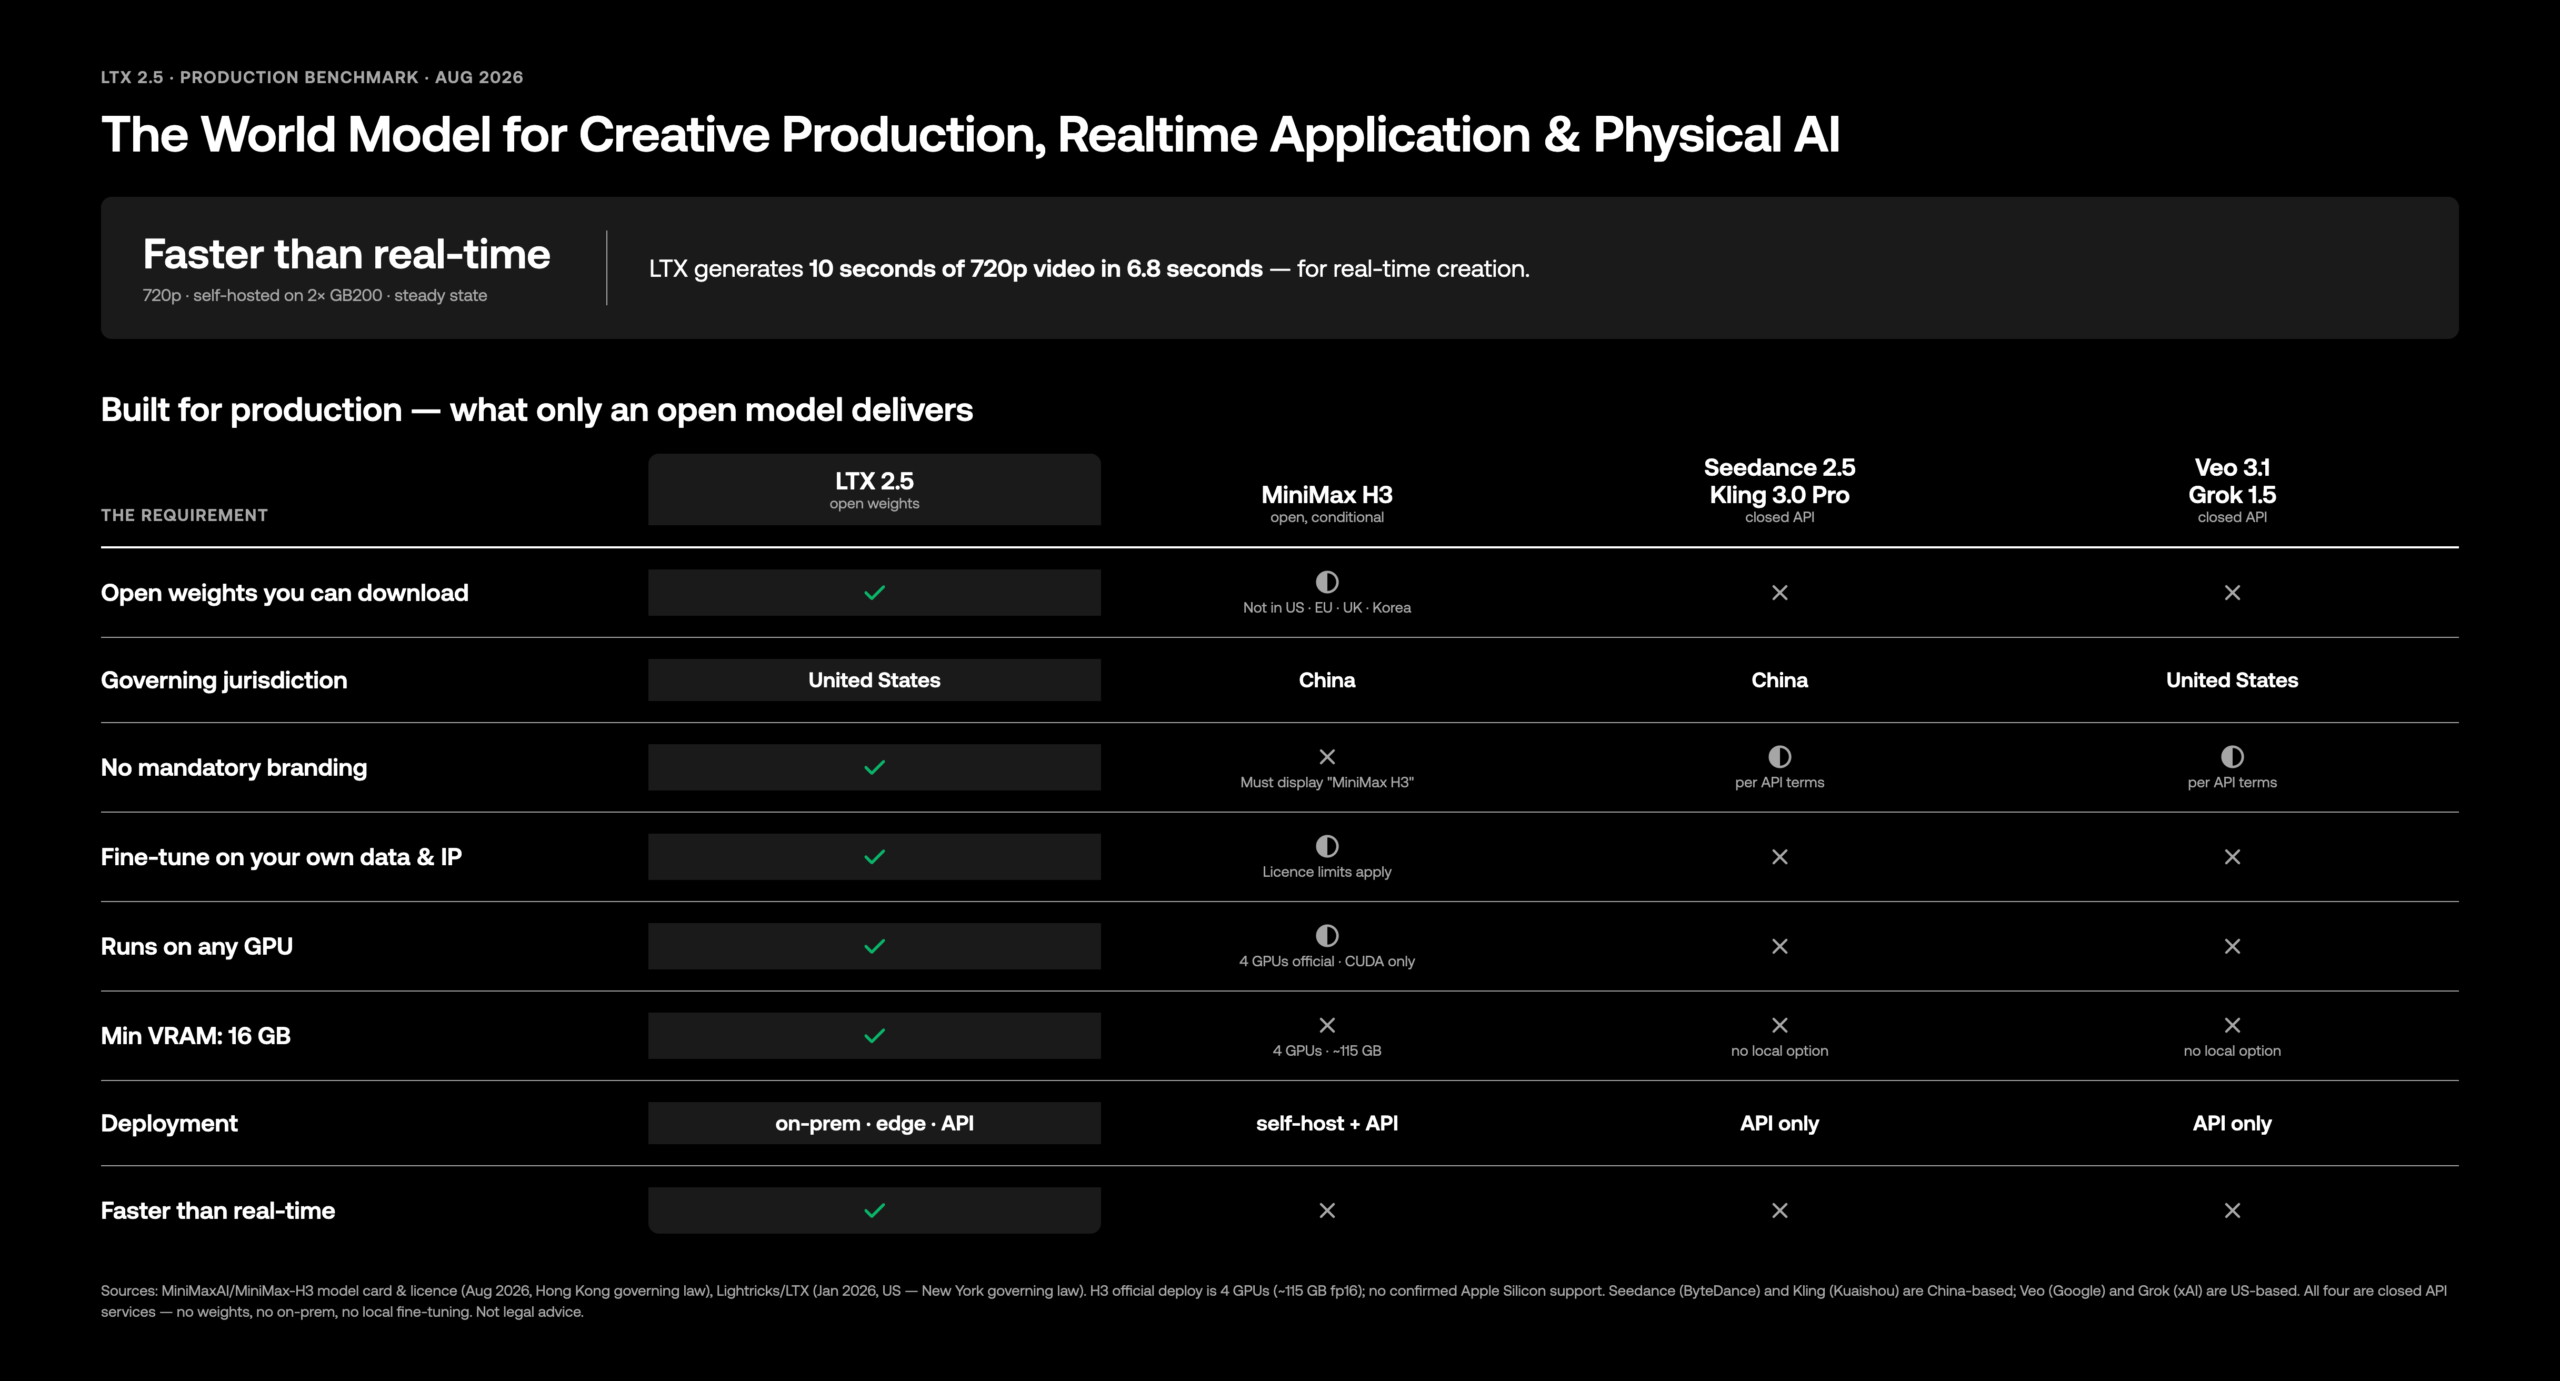Viewport: 2560px width, 1381px height.
Task: Click LTX 2.5 check mark for fine-tune row
Action: tap(874, 857)
